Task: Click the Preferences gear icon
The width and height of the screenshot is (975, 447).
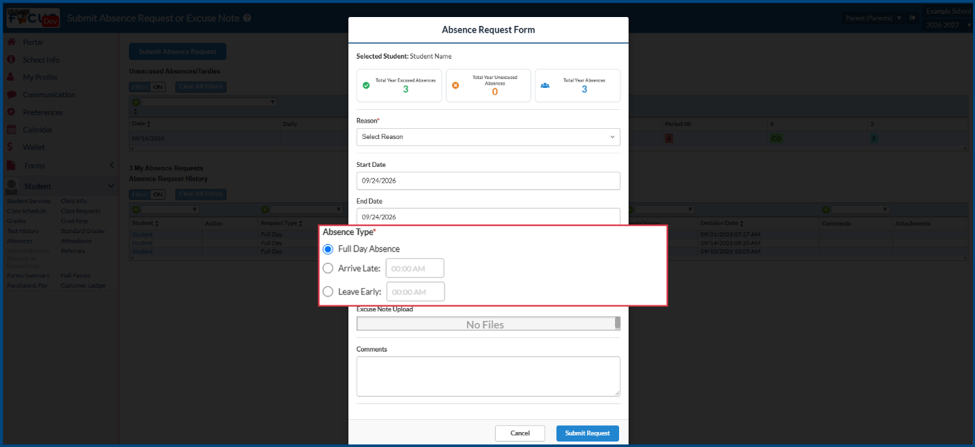Action: 11,112
